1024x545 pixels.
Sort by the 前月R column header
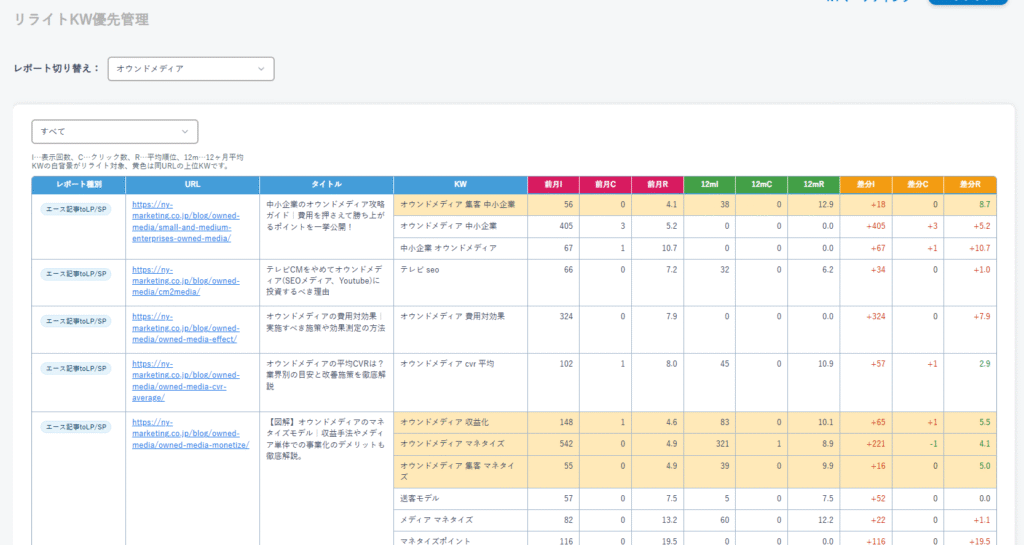click(x=658, y=185)
